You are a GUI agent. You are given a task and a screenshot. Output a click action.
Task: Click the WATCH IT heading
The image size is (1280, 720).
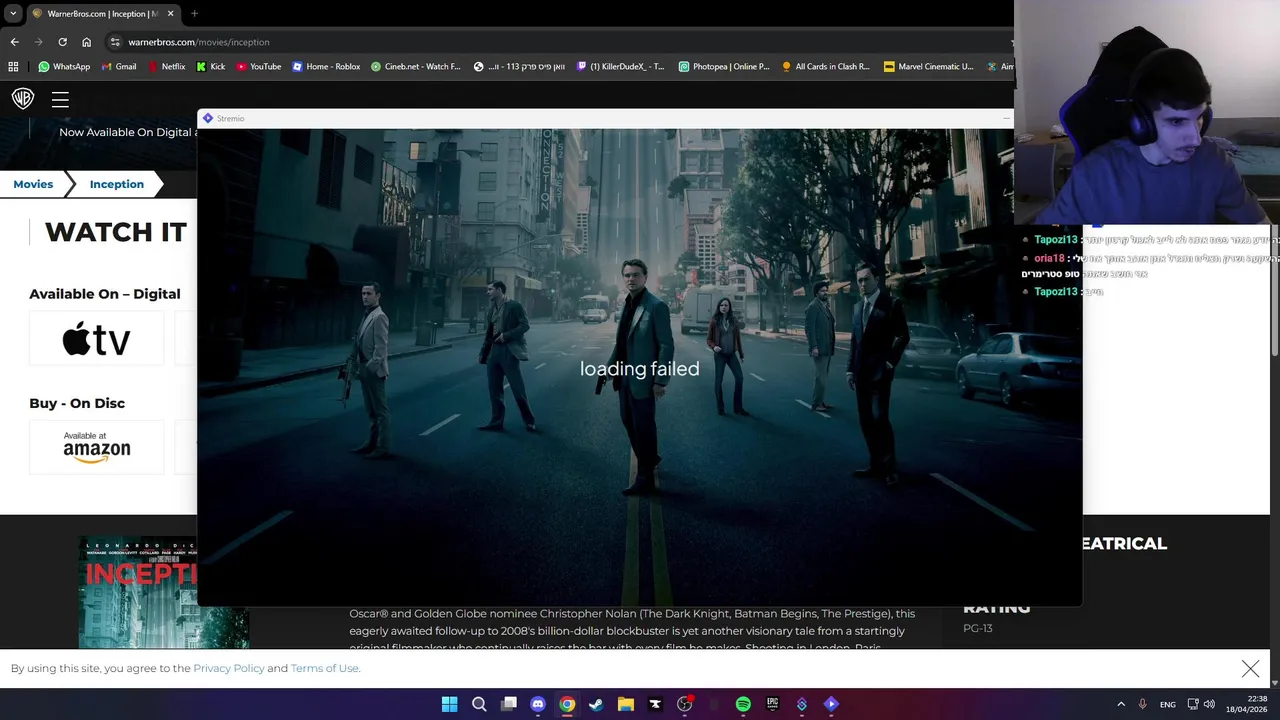point(116,232)
